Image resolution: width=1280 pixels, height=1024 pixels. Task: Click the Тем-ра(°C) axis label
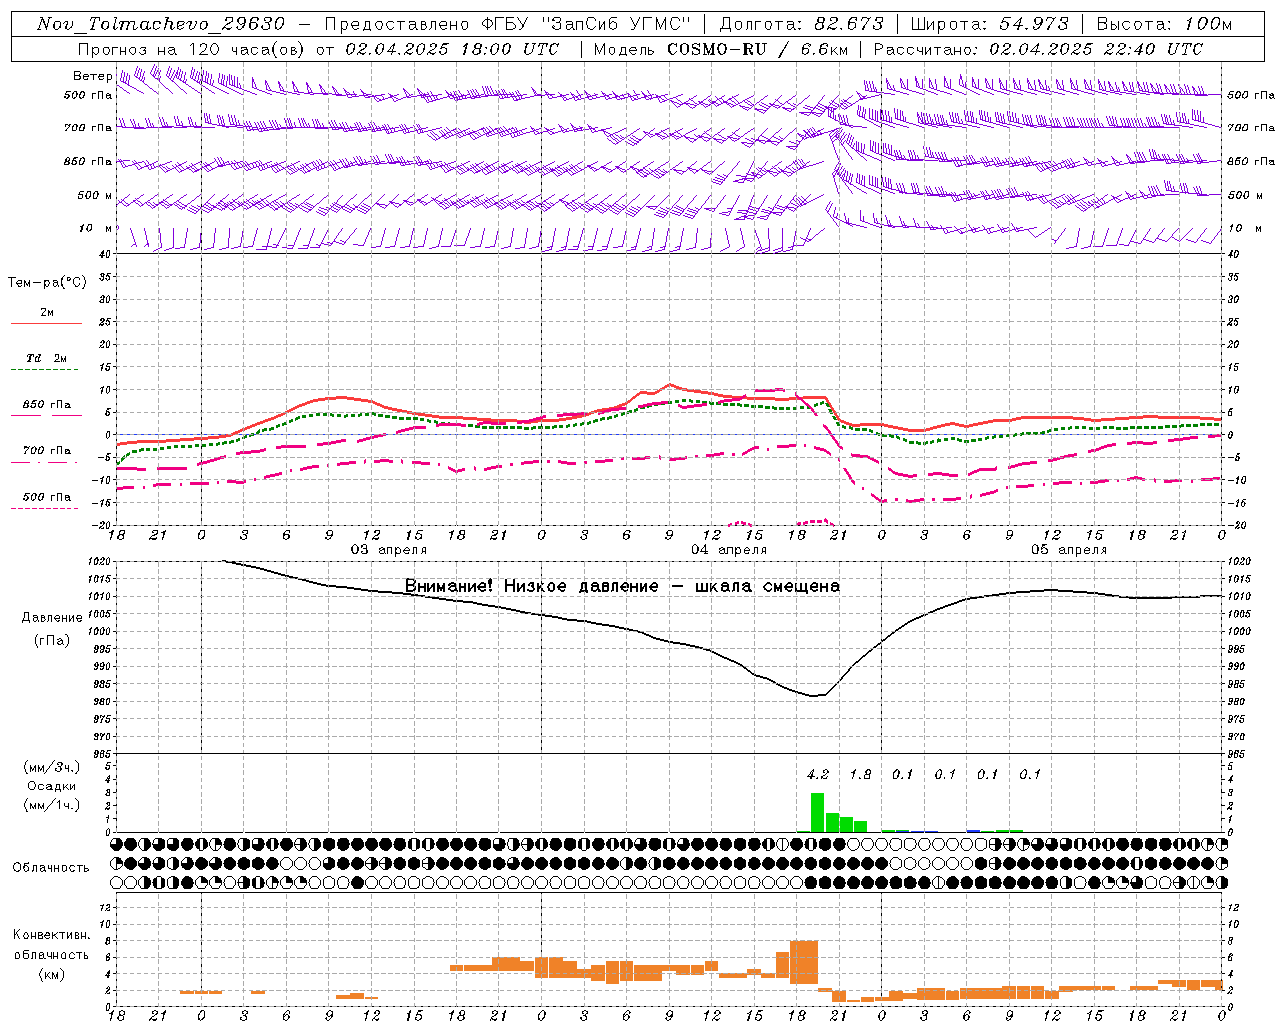pyautogui.click(x=47, y=283)
